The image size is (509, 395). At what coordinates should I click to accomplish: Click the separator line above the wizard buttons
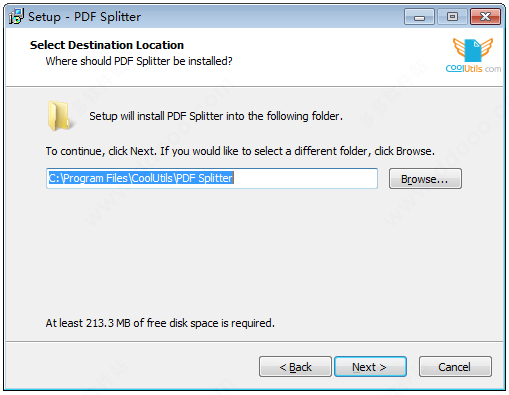254,341
